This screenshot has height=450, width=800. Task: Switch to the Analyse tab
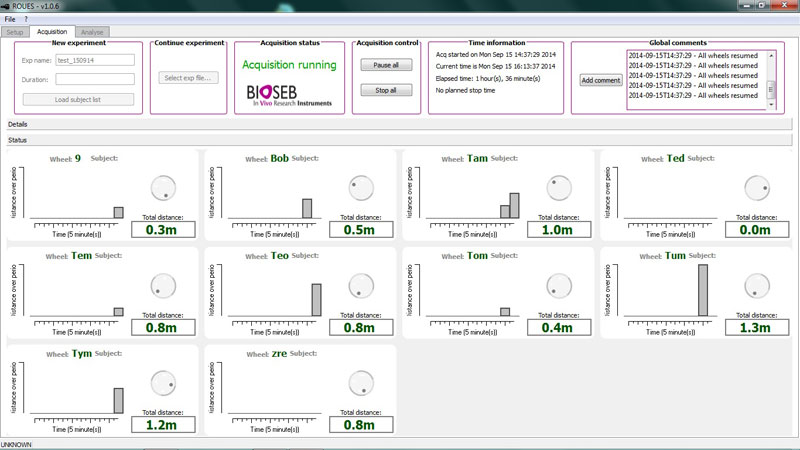click(92, 32)
